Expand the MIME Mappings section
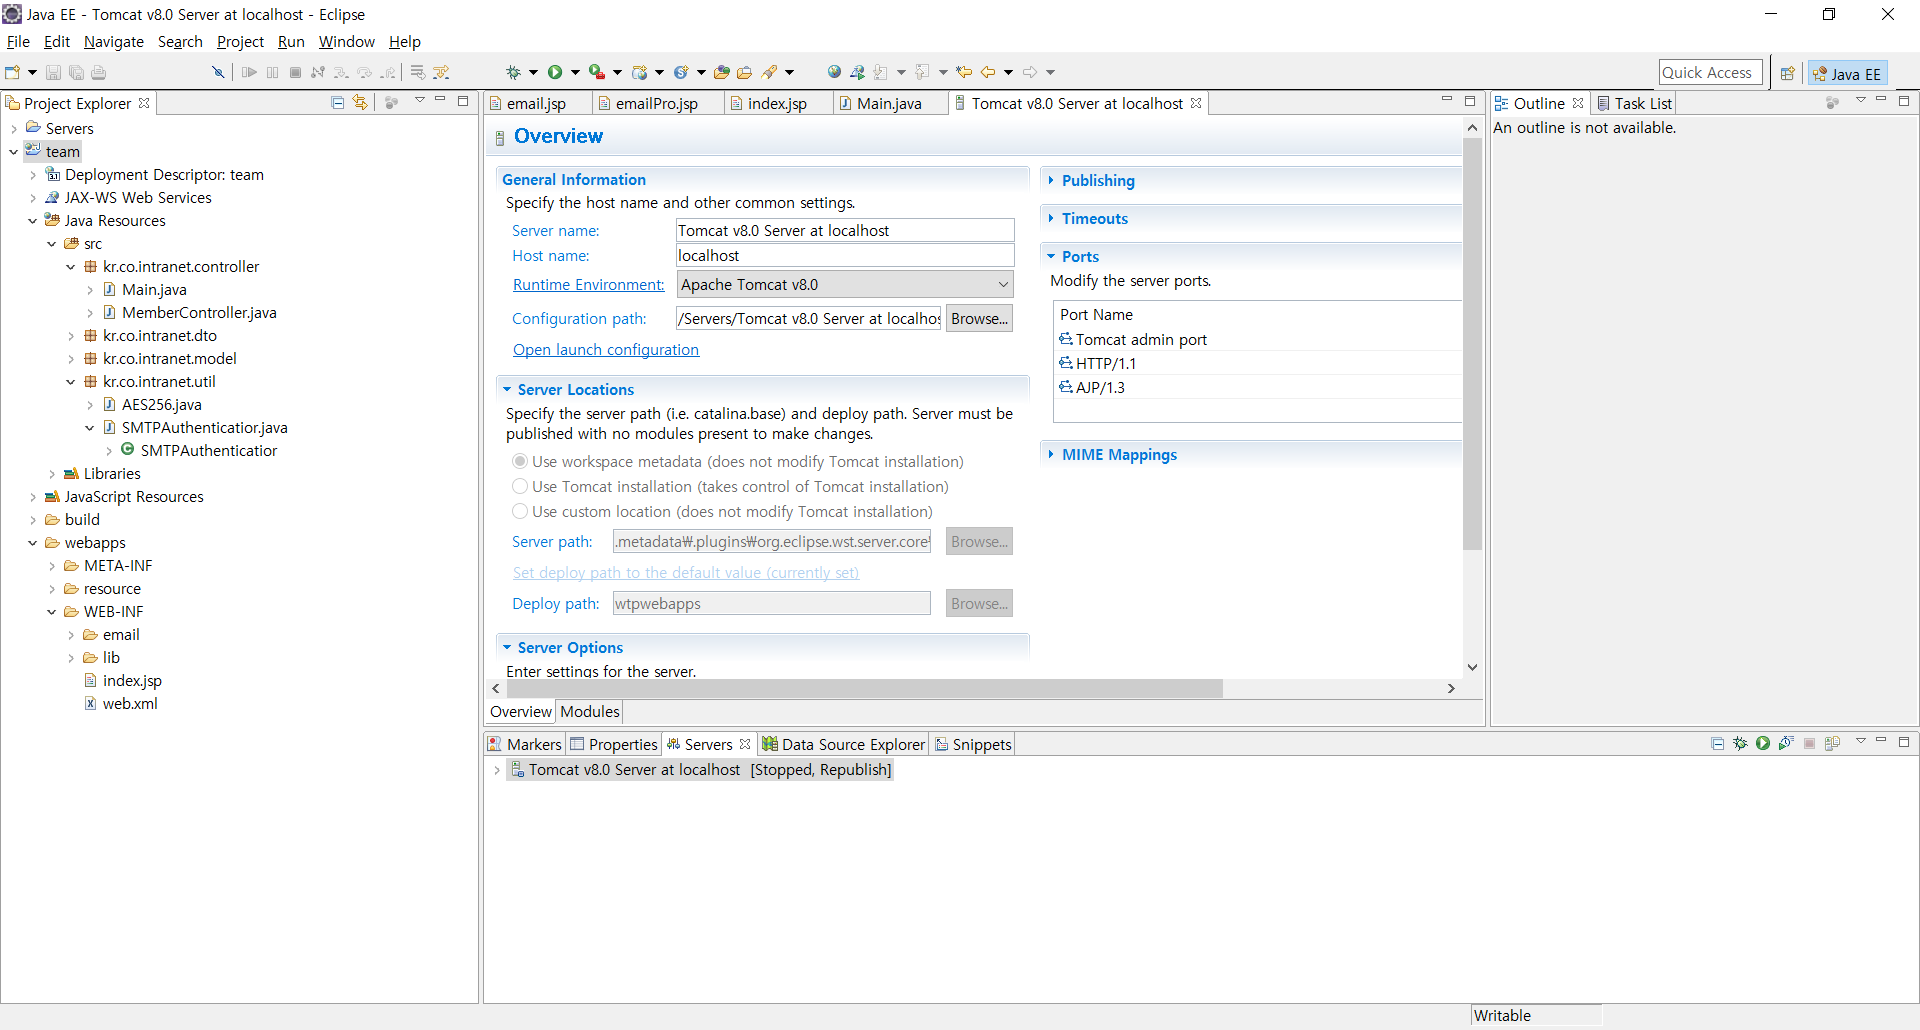The image size is (1920, 1030). click(x=1051, y=454)
